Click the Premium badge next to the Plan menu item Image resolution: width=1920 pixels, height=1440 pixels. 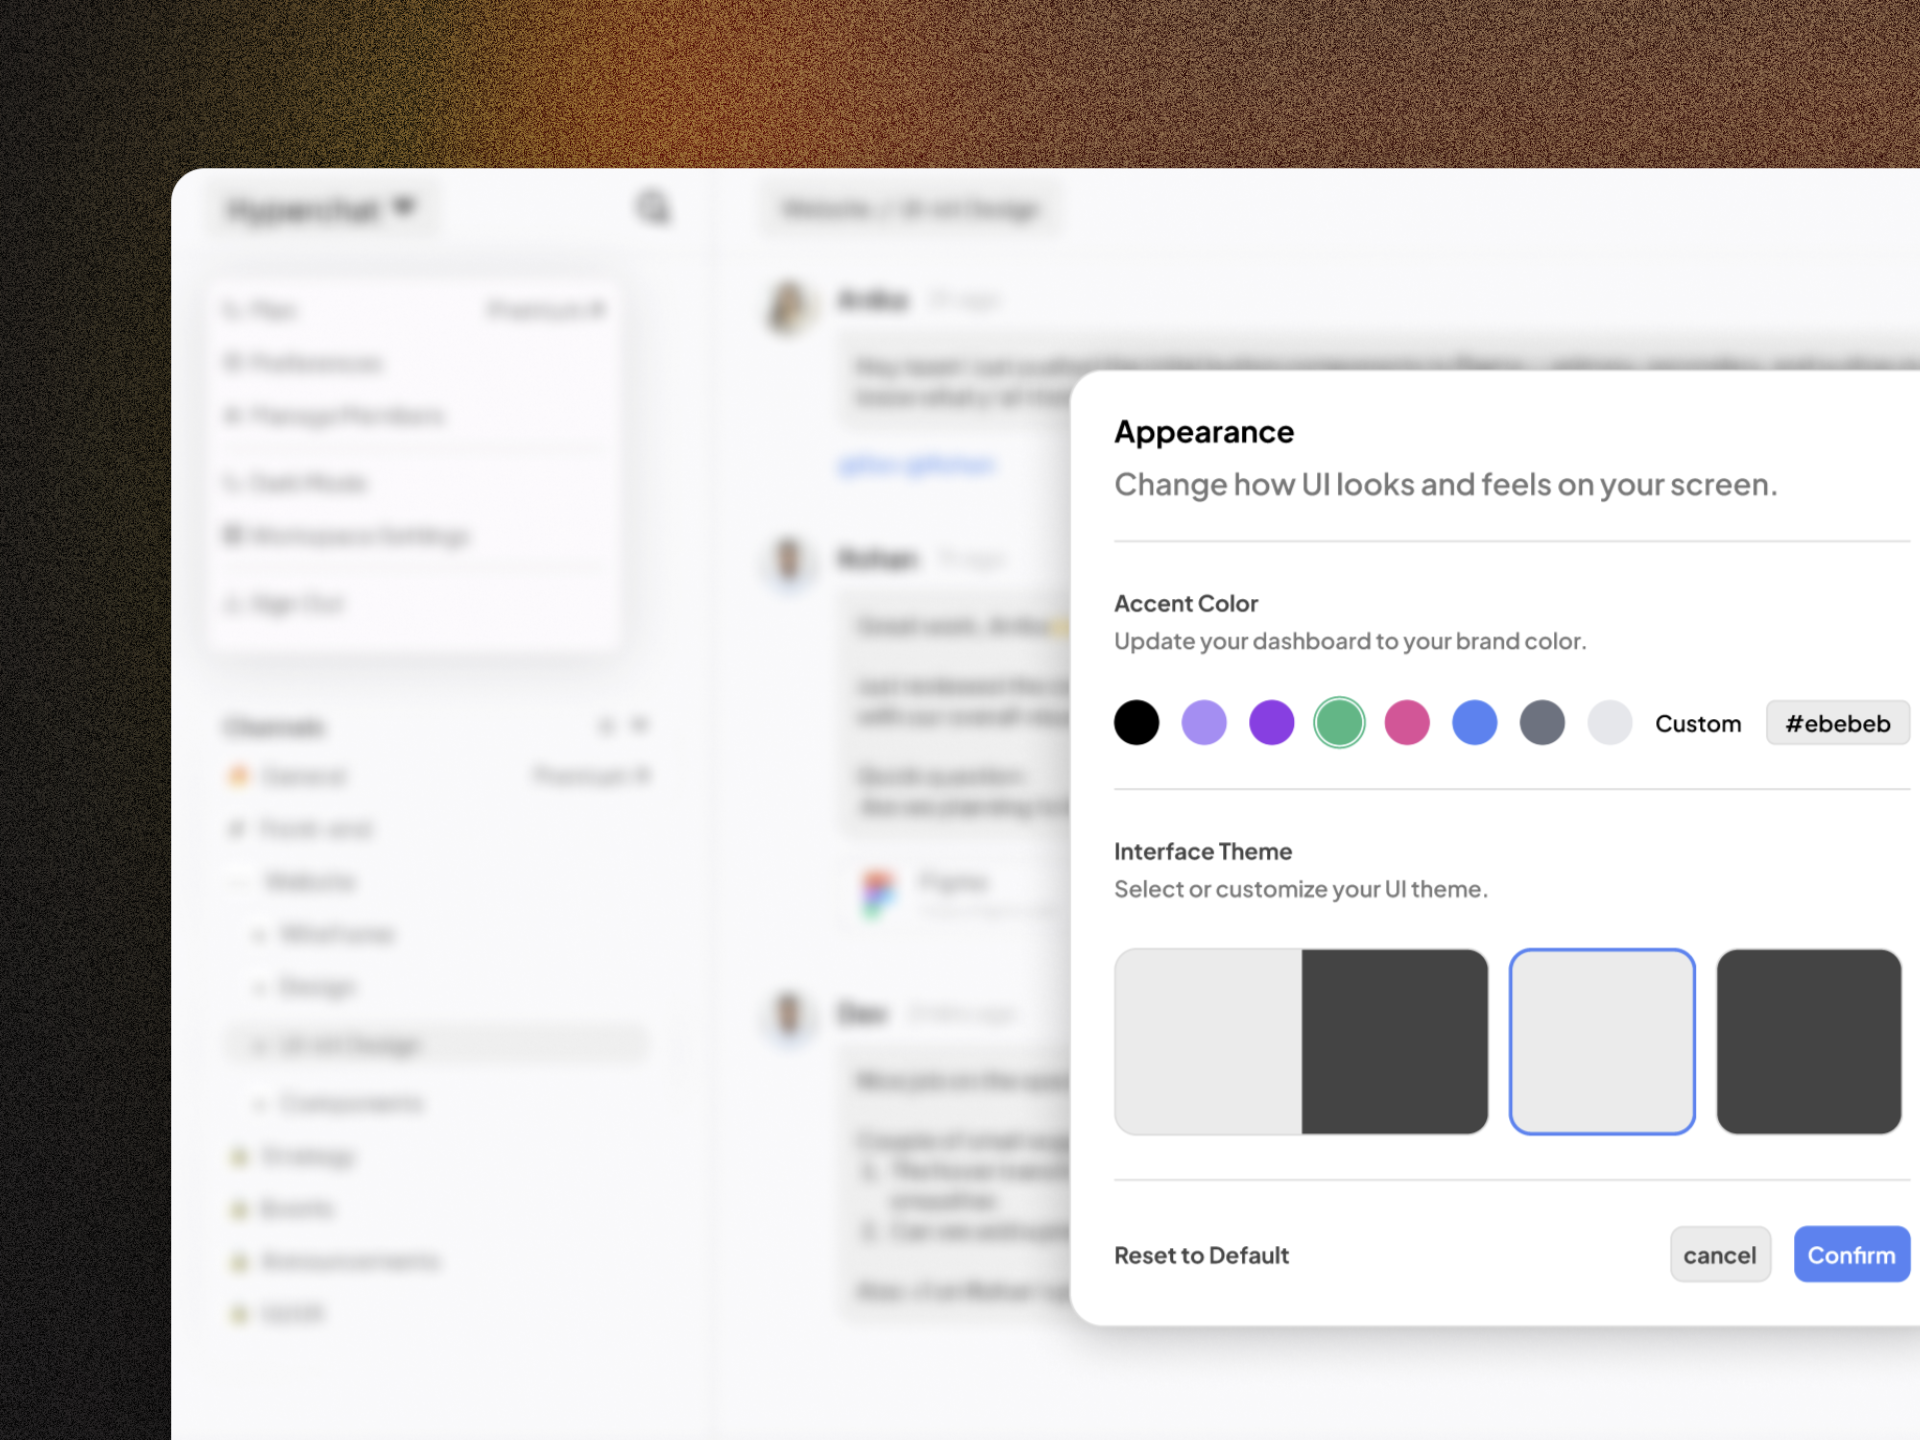pos(545,310)
